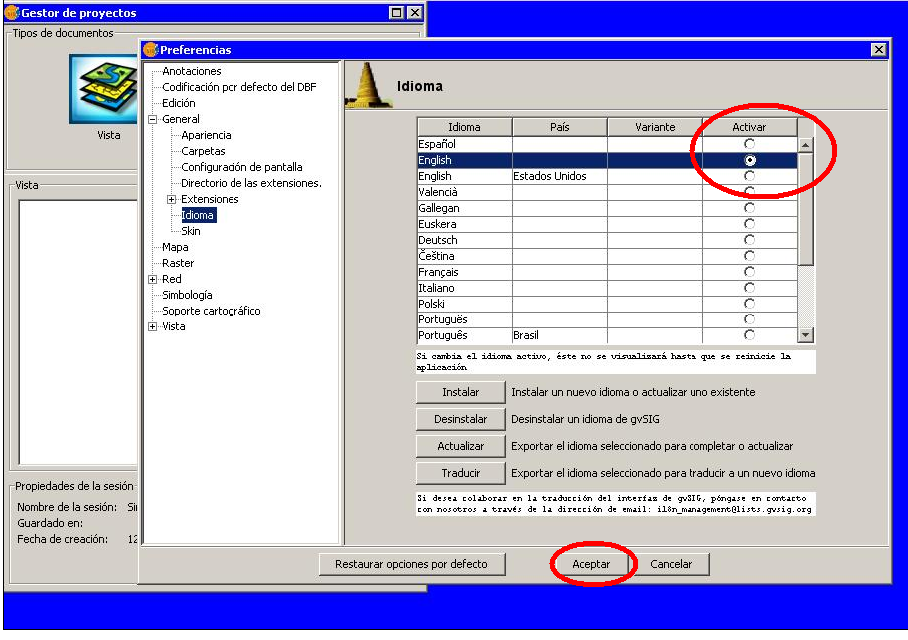Select the Polski language row

point(607,304)
